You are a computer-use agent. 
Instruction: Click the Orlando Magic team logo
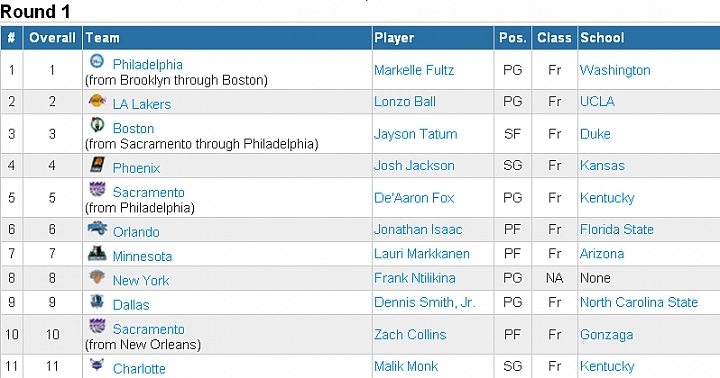[97, 228]
